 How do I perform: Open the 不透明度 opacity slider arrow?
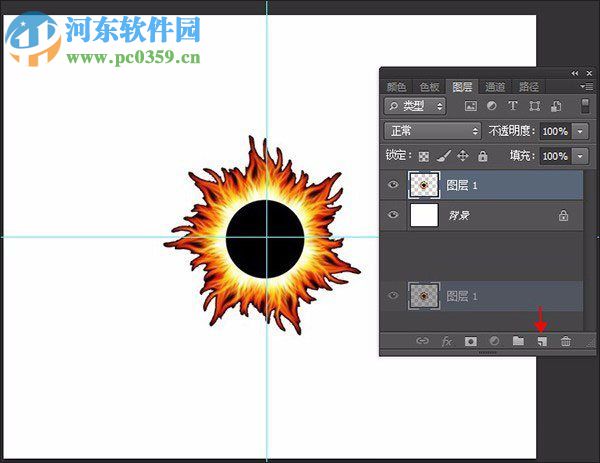tap(580, 132)
